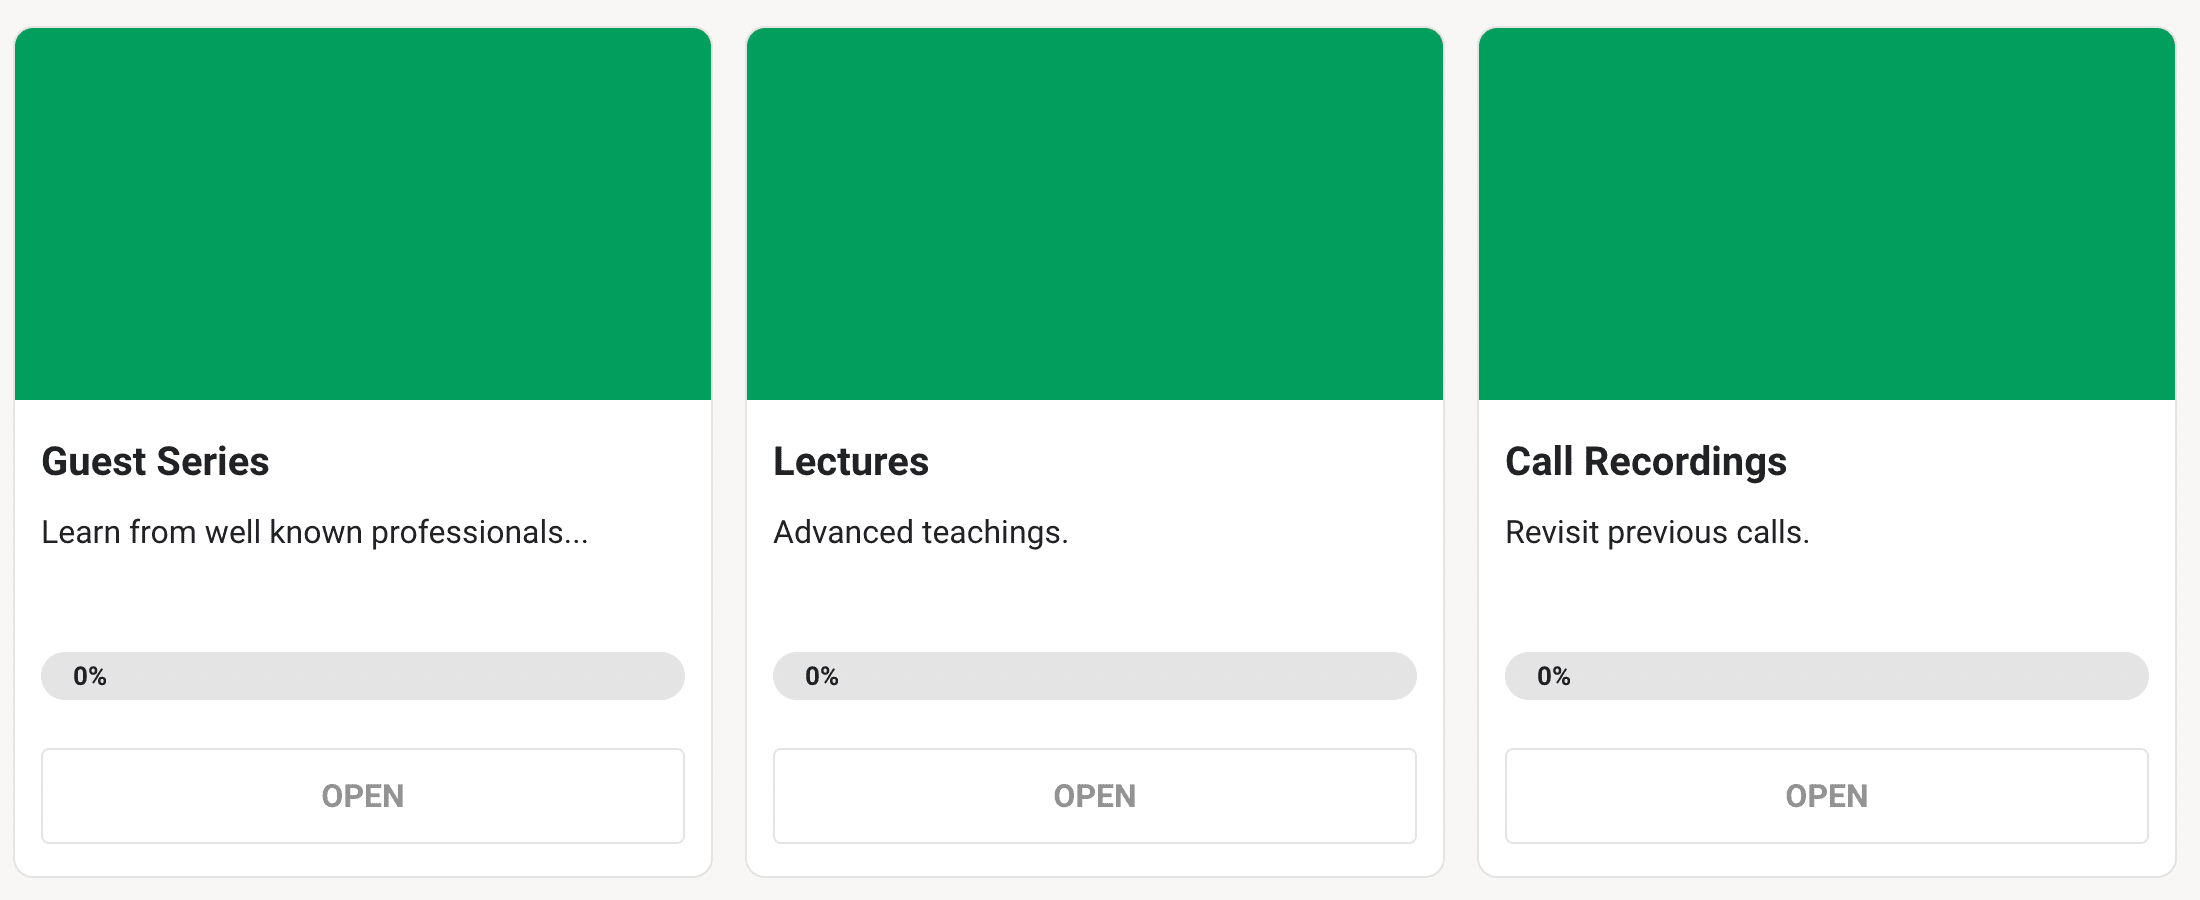Viewport: 2200px width, 900px height.
Task: Open the Guest Series course
Action: tap(363, 796)
